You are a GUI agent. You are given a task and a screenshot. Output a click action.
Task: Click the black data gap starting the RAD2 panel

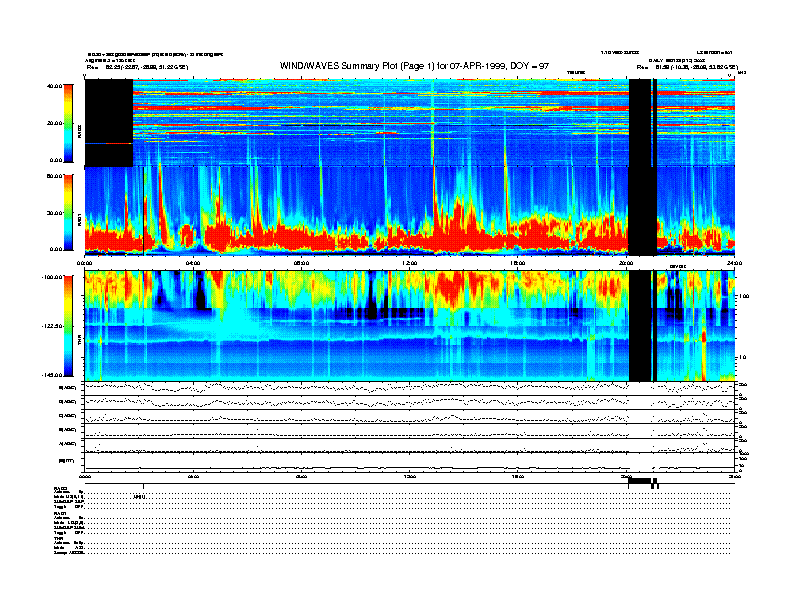[109, 123]
